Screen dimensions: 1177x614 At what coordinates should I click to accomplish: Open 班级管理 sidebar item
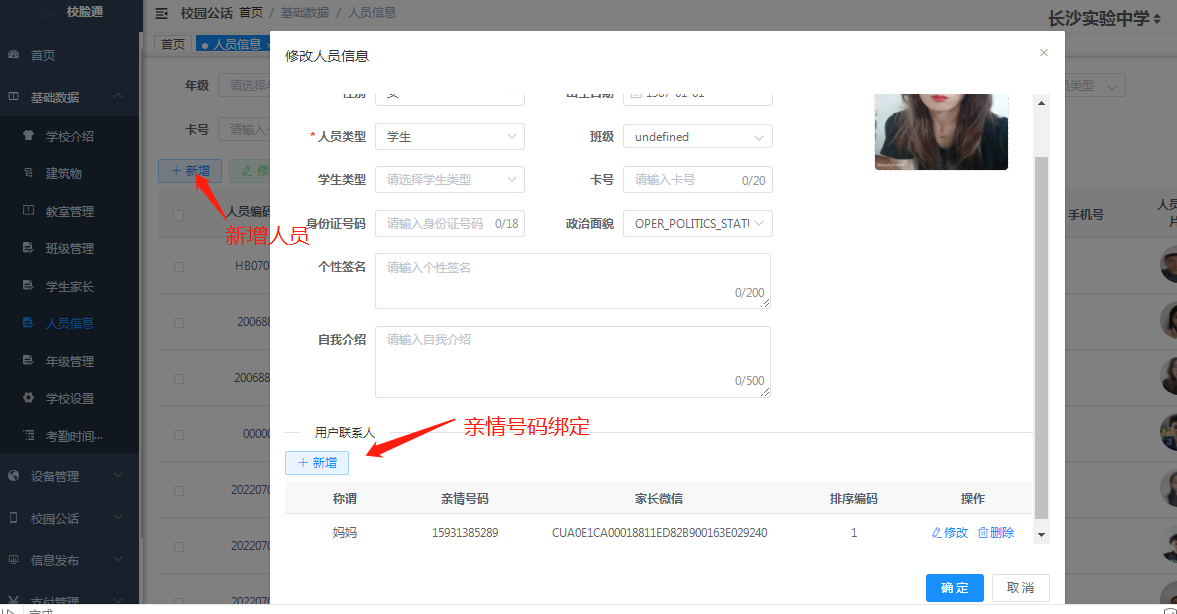click(69, 248)
